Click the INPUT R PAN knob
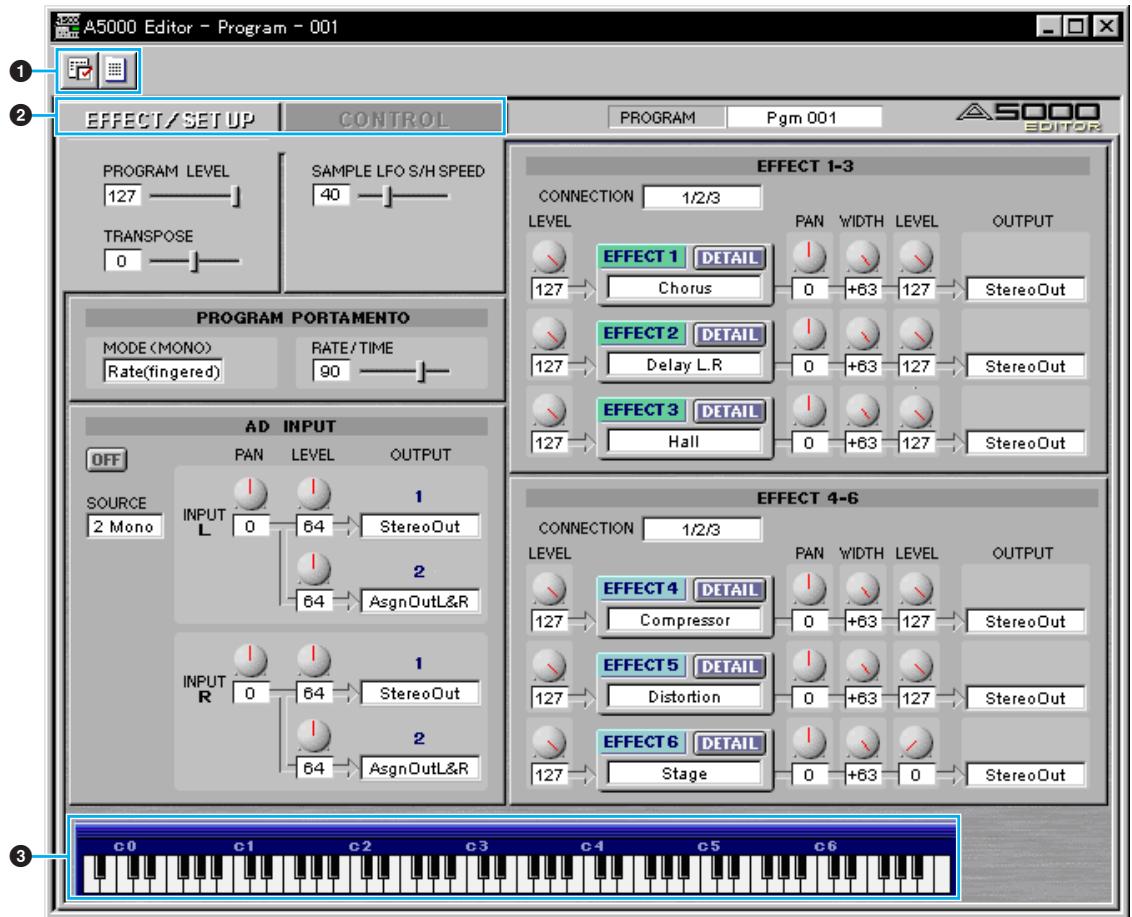The height and width of the screenshot is (917, 1132). coord(250,661)
